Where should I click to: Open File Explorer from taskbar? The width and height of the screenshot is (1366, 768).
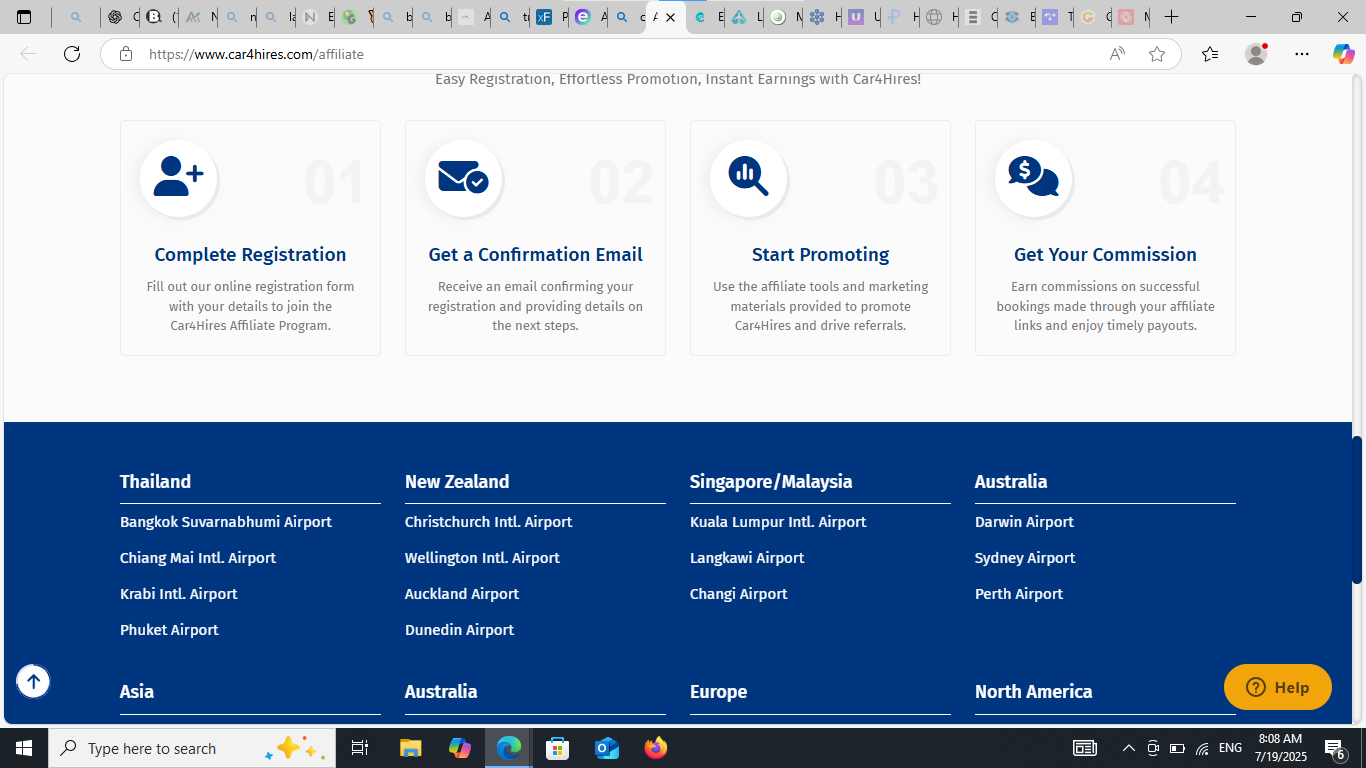(410, 748)
